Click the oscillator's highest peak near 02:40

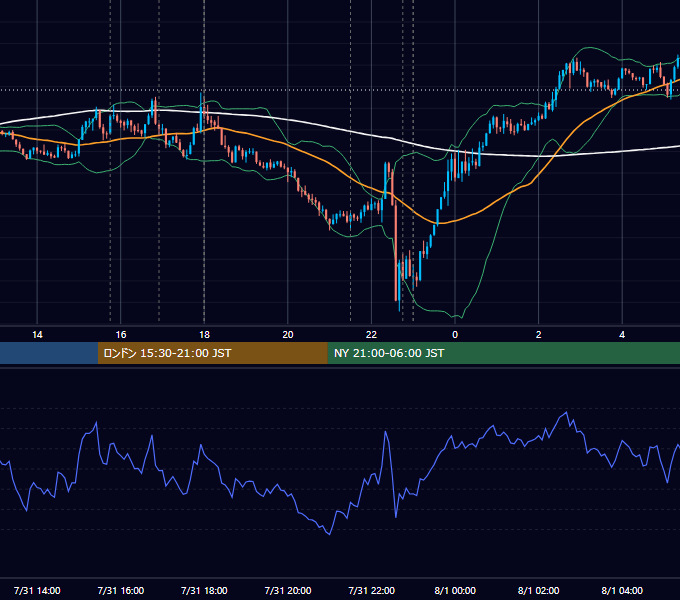566,412
